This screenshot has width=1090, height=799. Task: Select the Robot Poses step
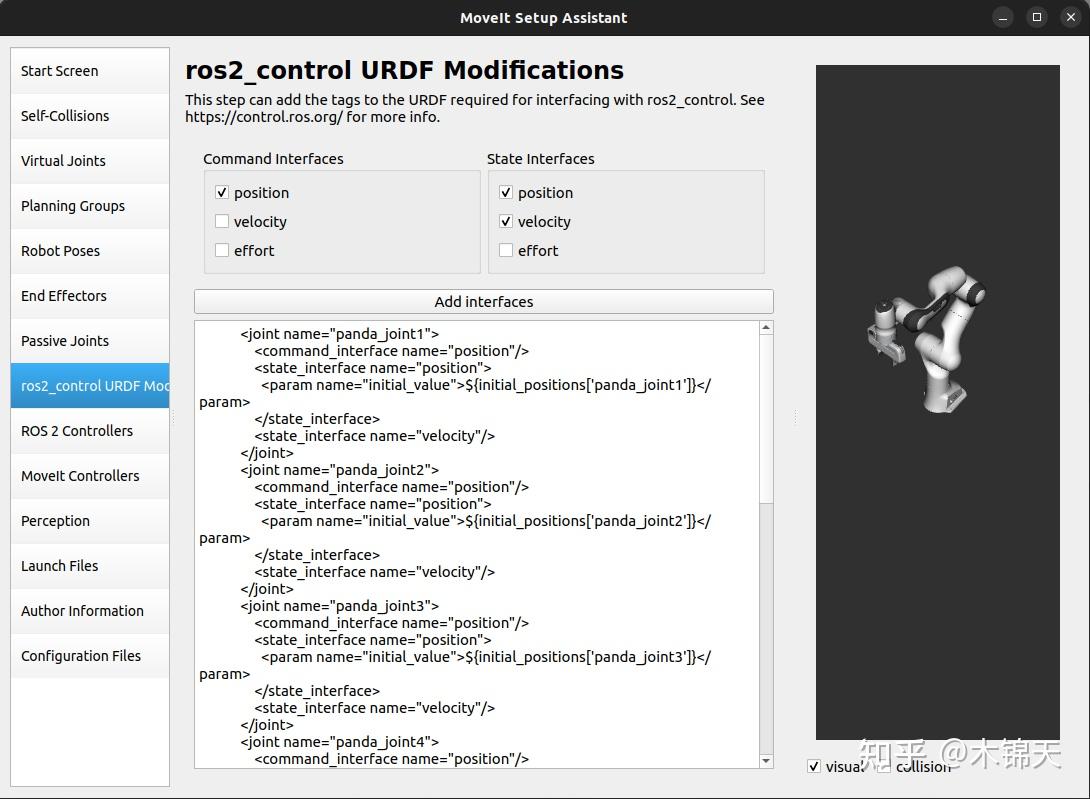60,251
